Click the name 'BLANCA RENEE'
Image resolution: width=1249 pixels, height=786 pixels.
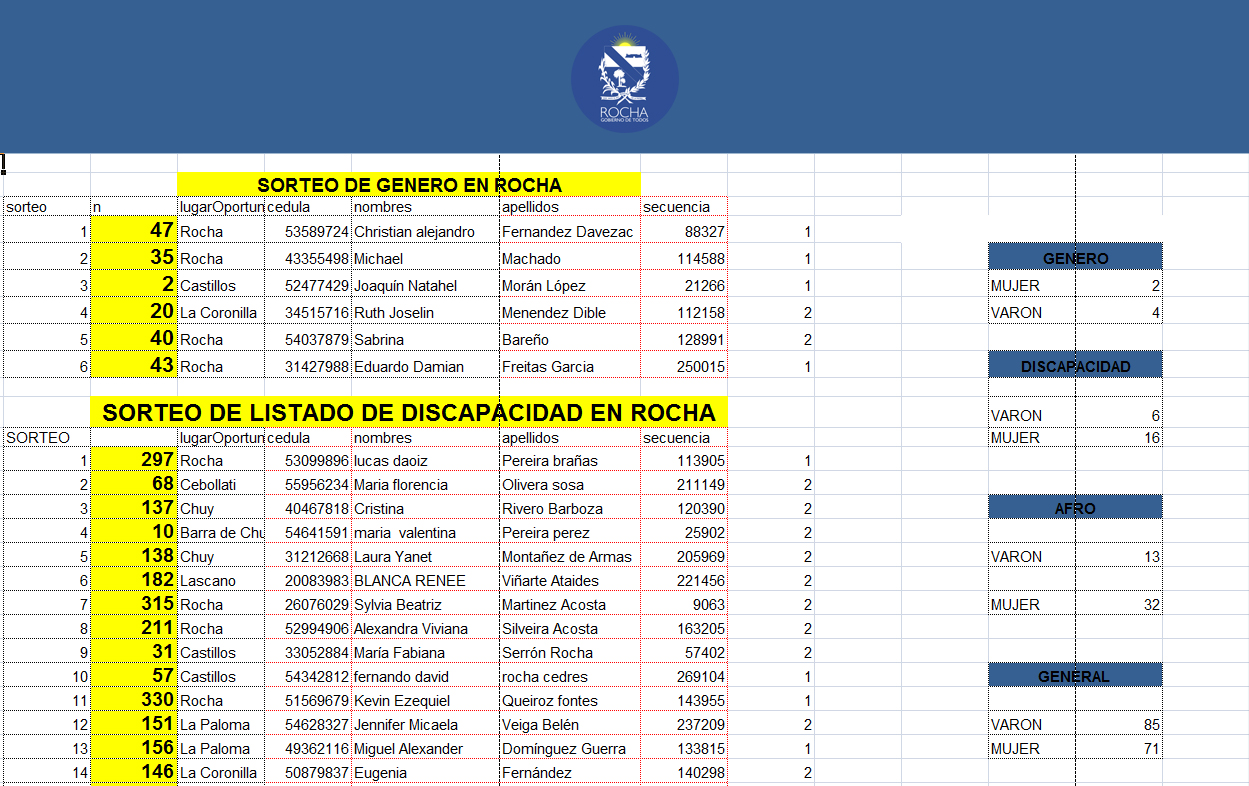(410, 580)
